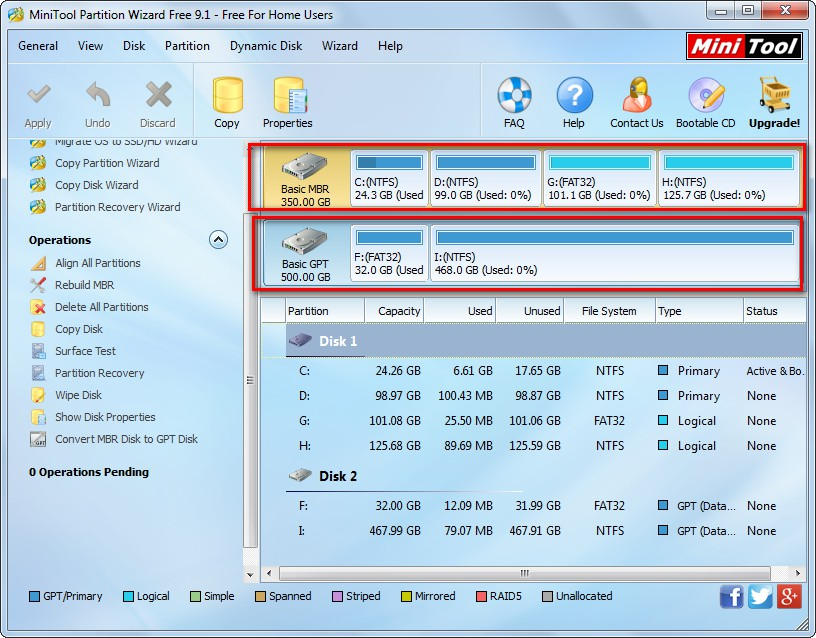Select the Basic MBR 350 GB disk
Image resolution: width=816 pixels, height=638 pixels.
[x=305, y=178]
